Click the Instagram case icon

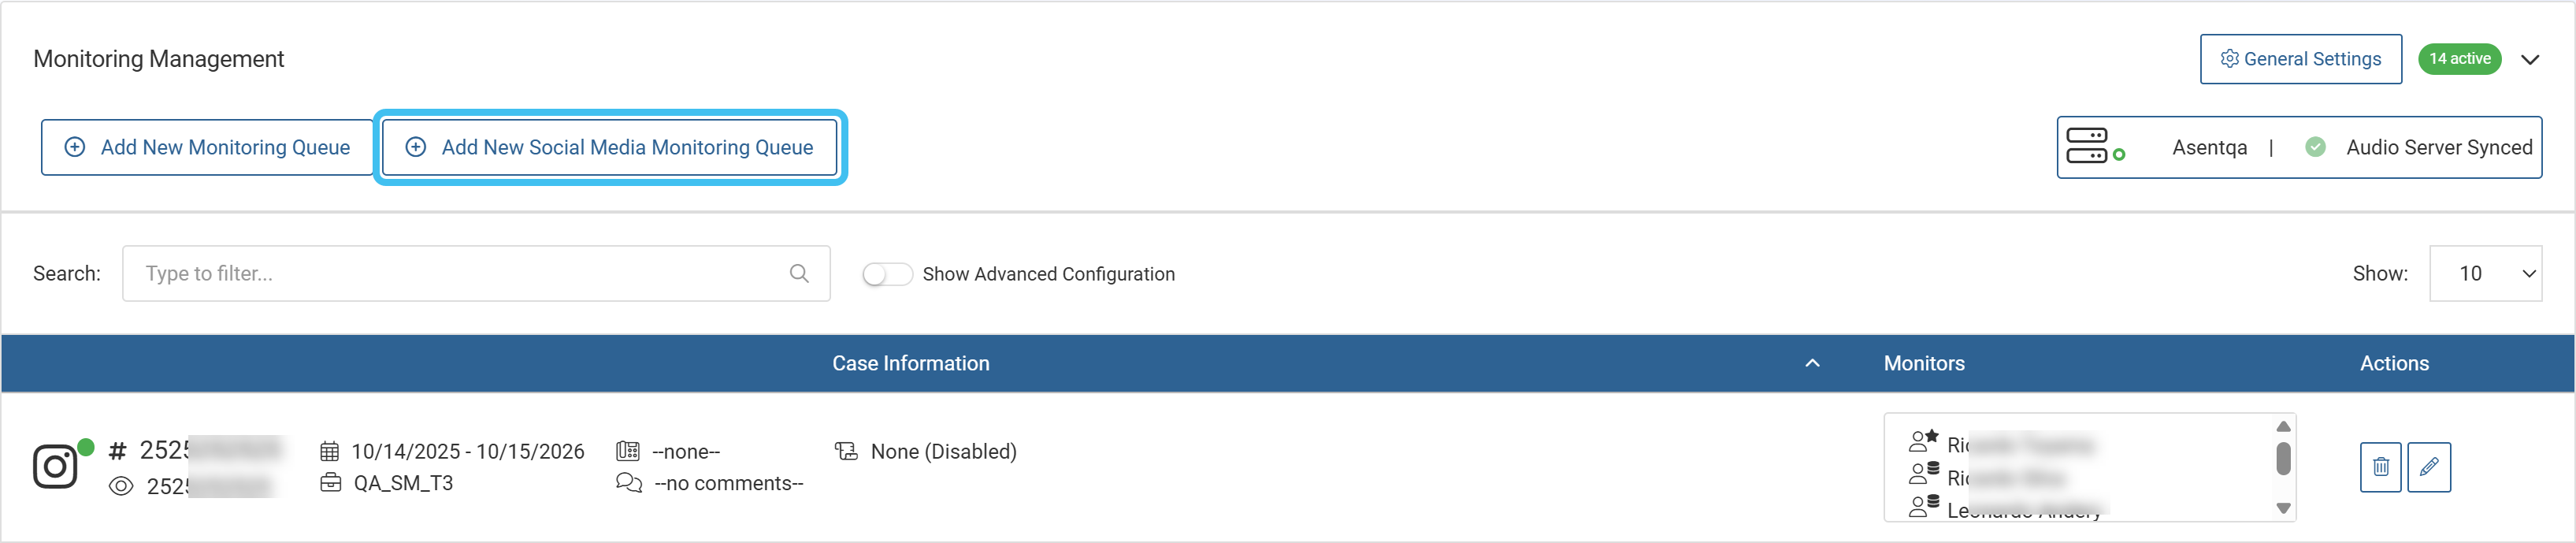click(x=55, y=467)
